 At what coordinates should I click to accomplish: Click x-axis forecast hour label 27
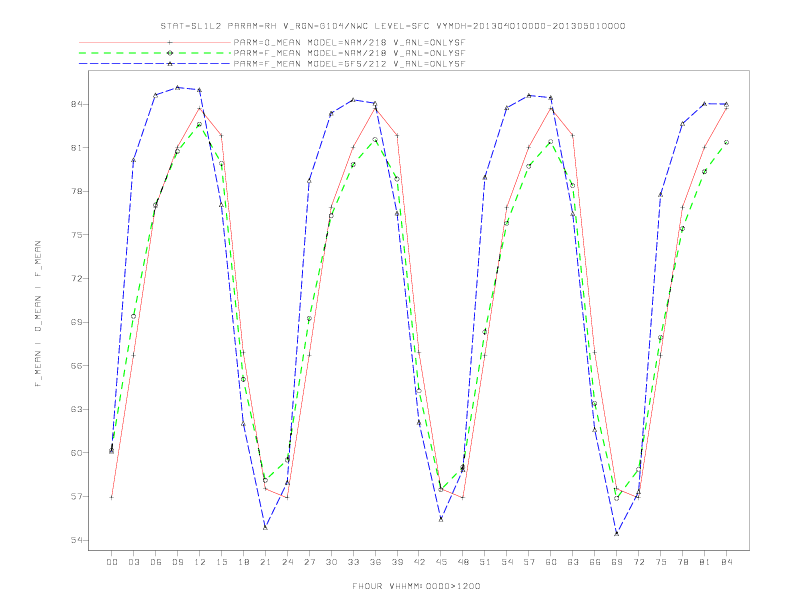click(x=309, y=562)
